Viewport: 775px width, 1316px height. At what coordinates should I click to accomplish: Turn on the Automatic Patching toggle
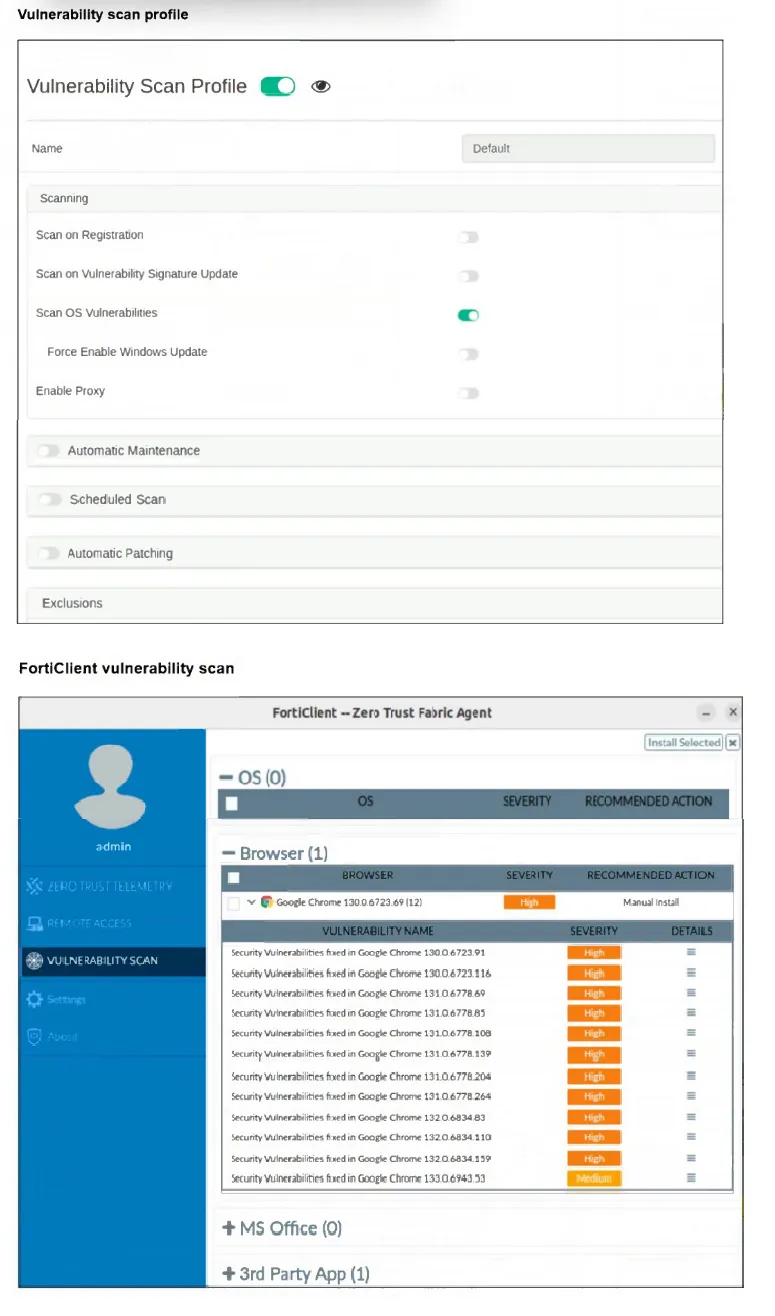click(x=48, y=553)
